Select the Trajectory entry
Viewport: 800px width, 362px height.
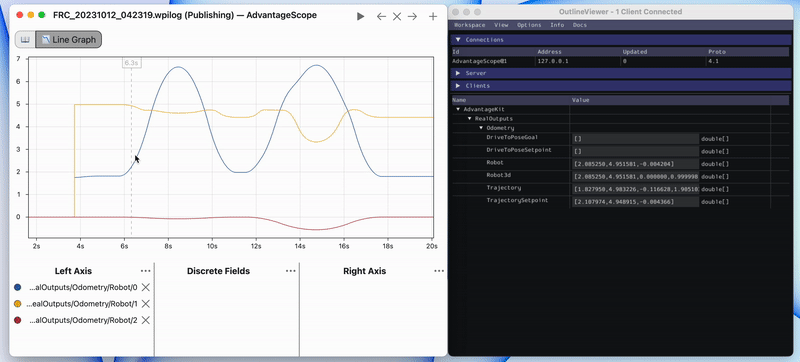(x=504, y=188)
